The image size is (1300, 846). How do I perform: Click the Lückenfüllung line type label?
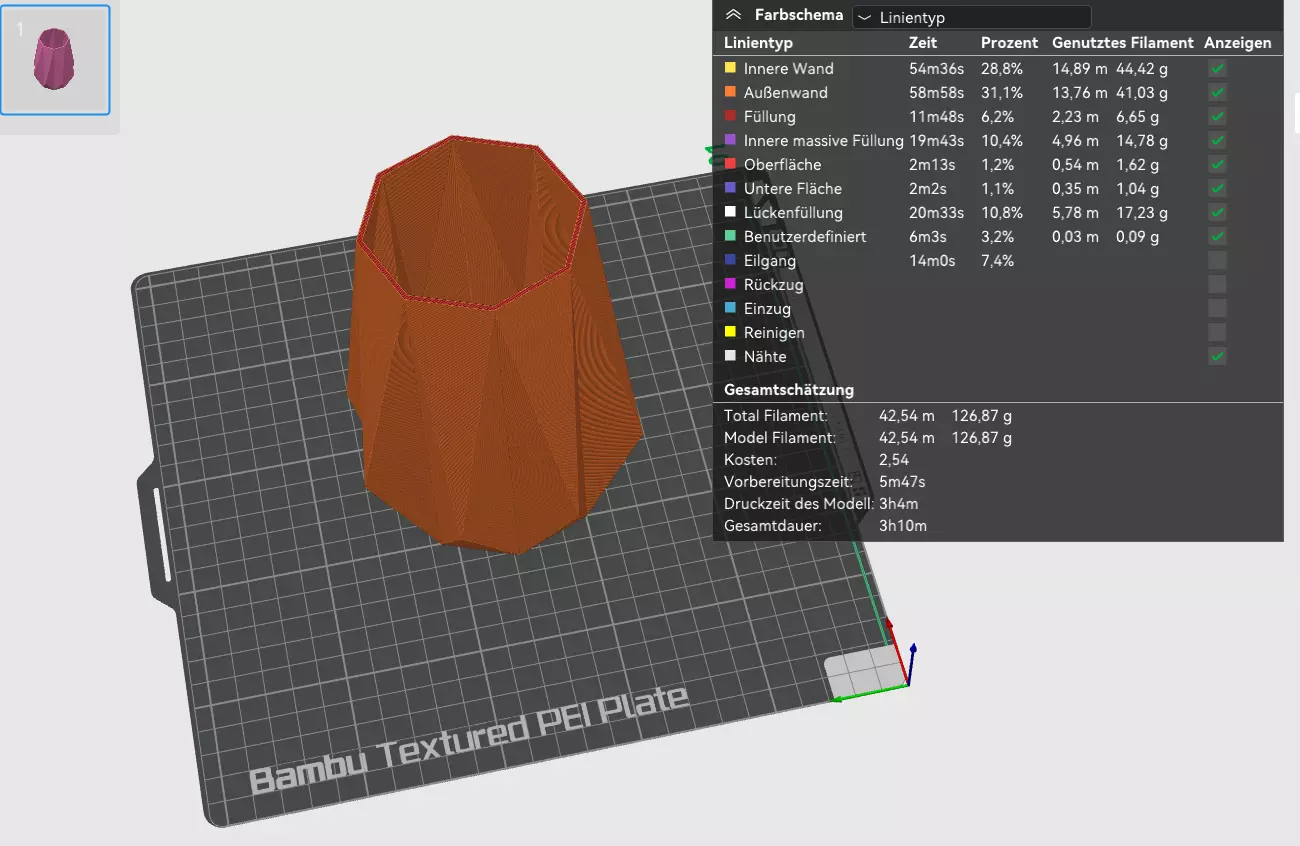(793, 213)
